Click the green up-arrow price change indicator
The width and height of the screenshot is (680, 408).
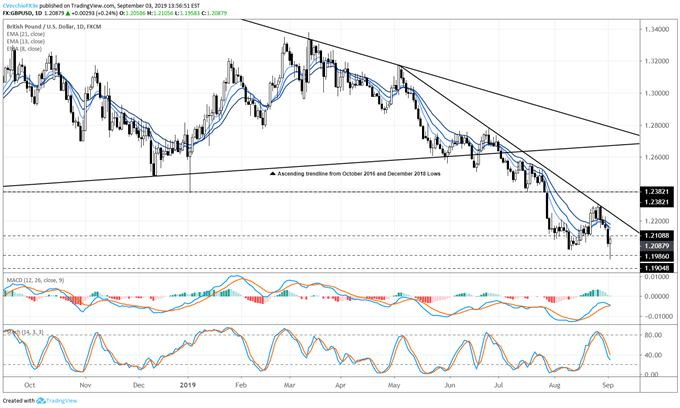68,13
